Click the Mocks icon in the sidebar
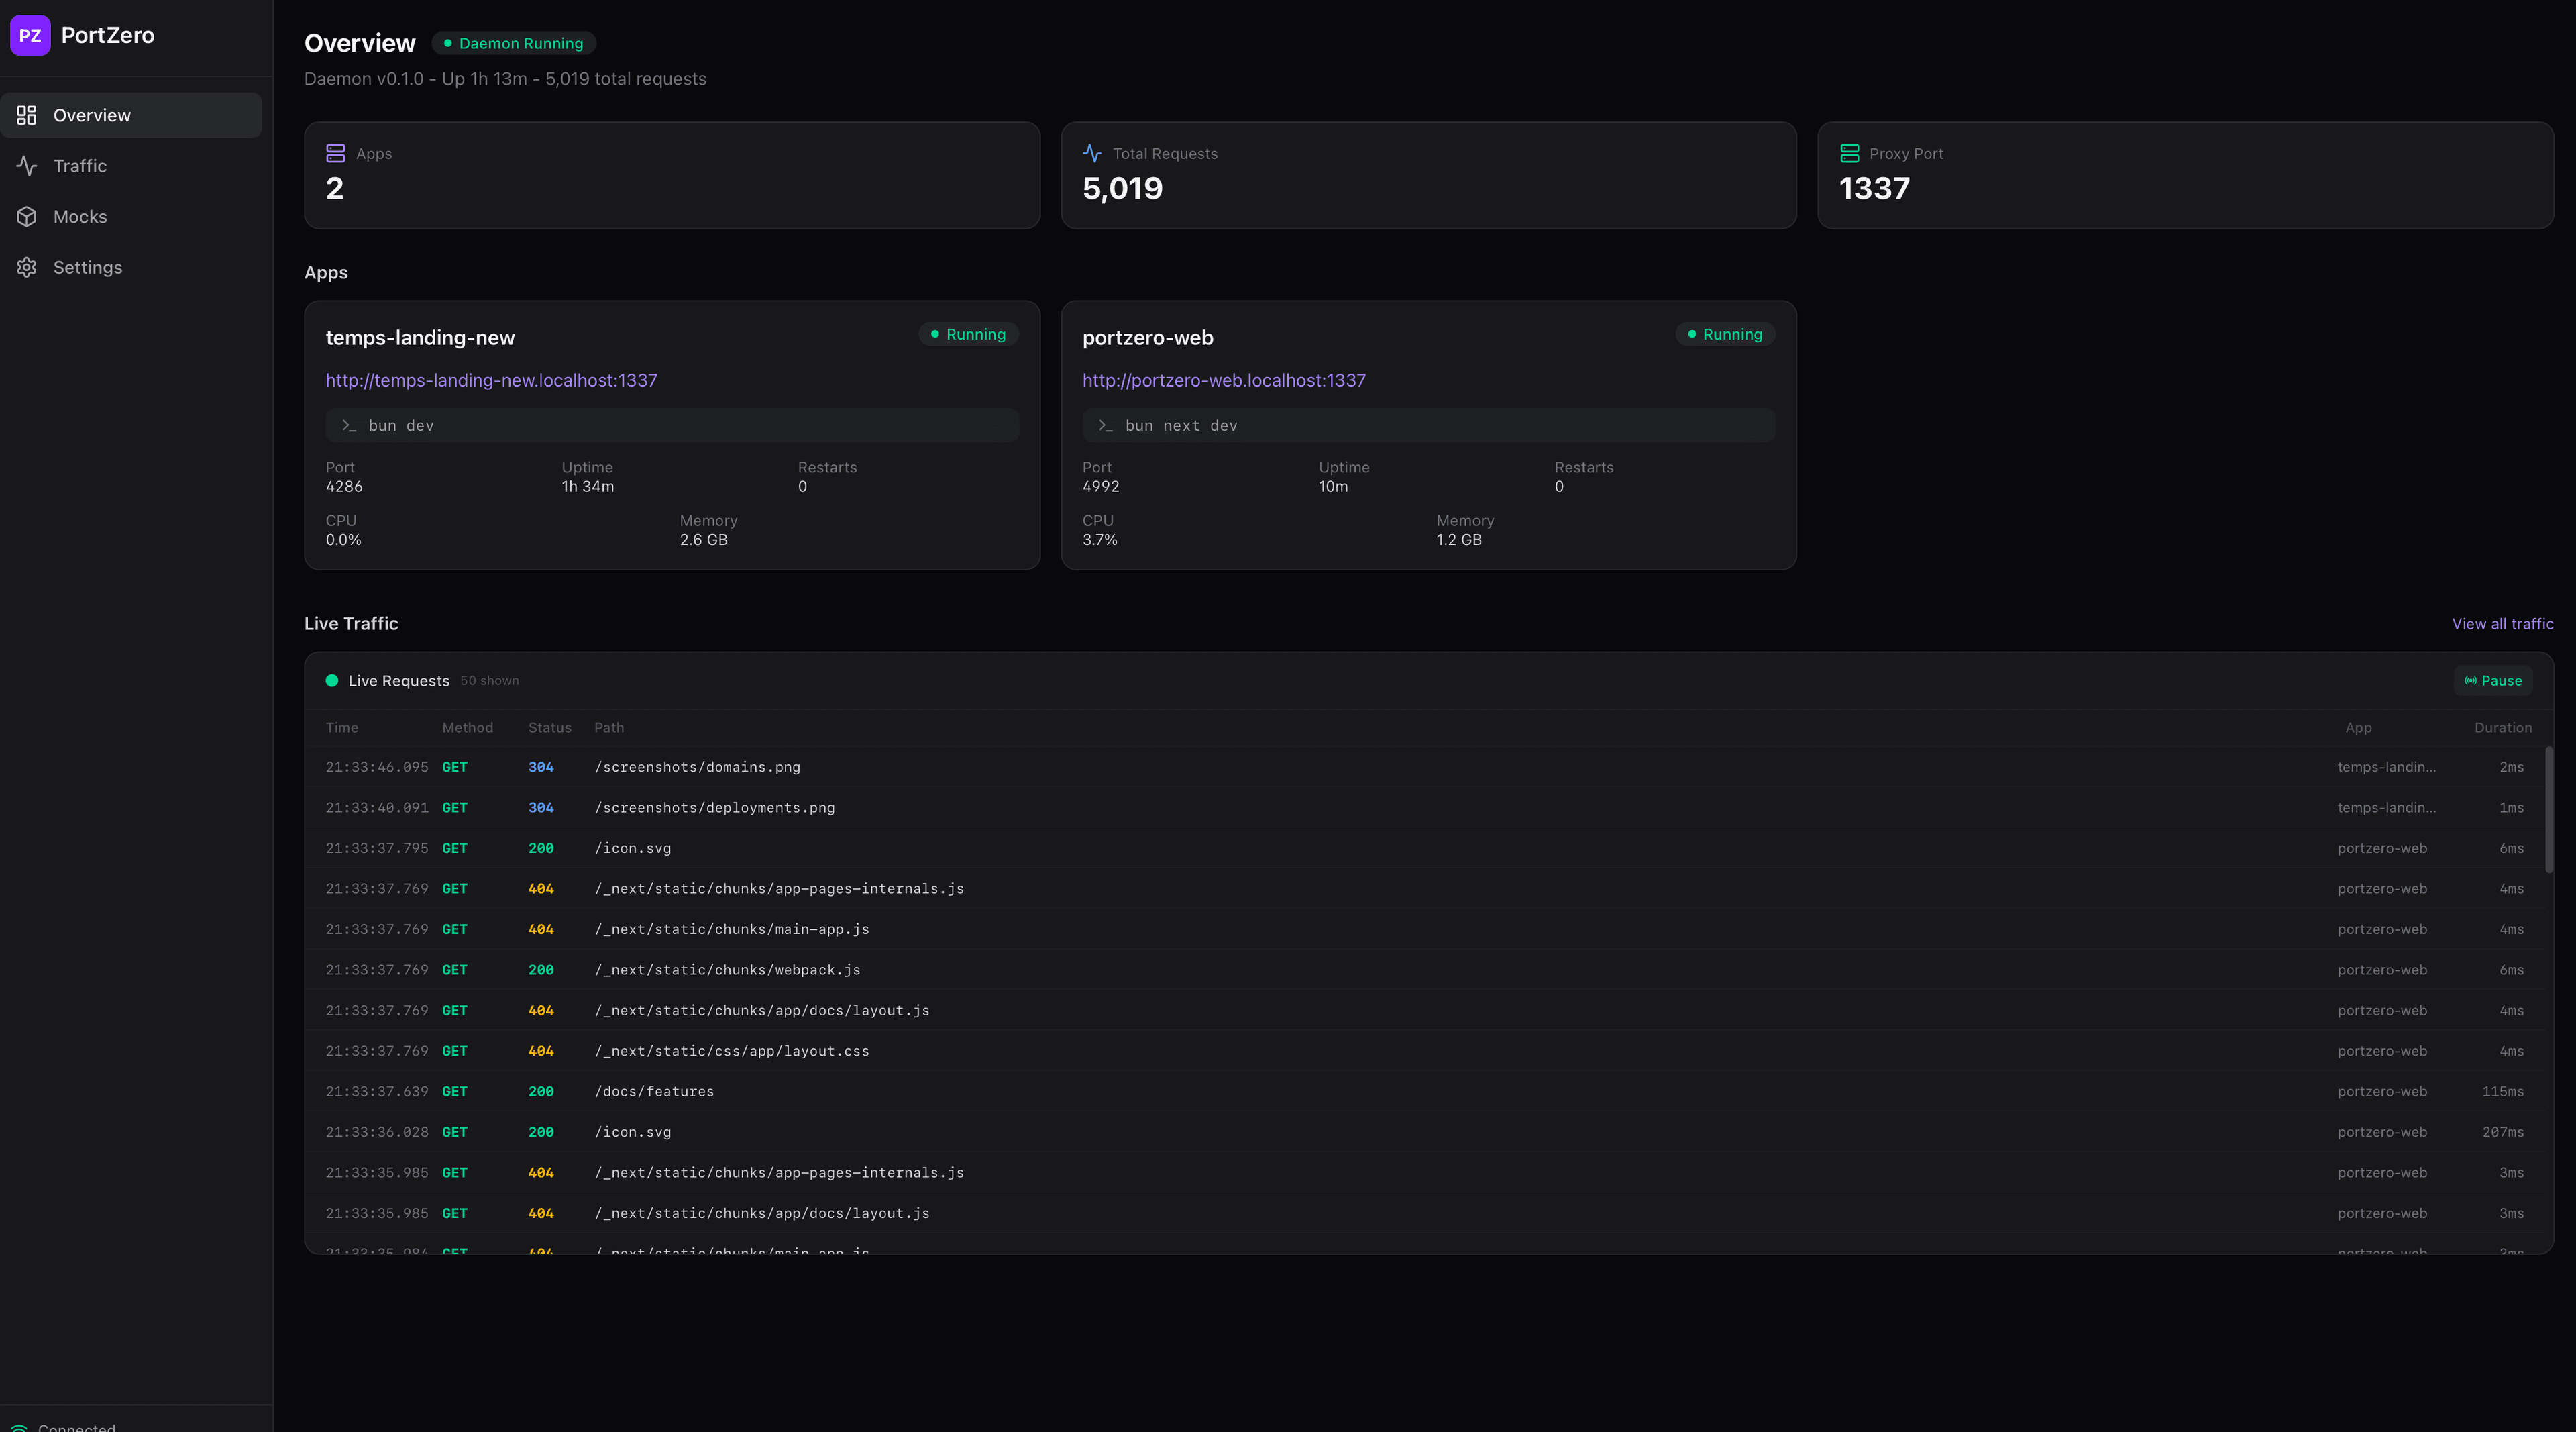The width and height of the screenshot is (2576, 1432). click(27, 216)
